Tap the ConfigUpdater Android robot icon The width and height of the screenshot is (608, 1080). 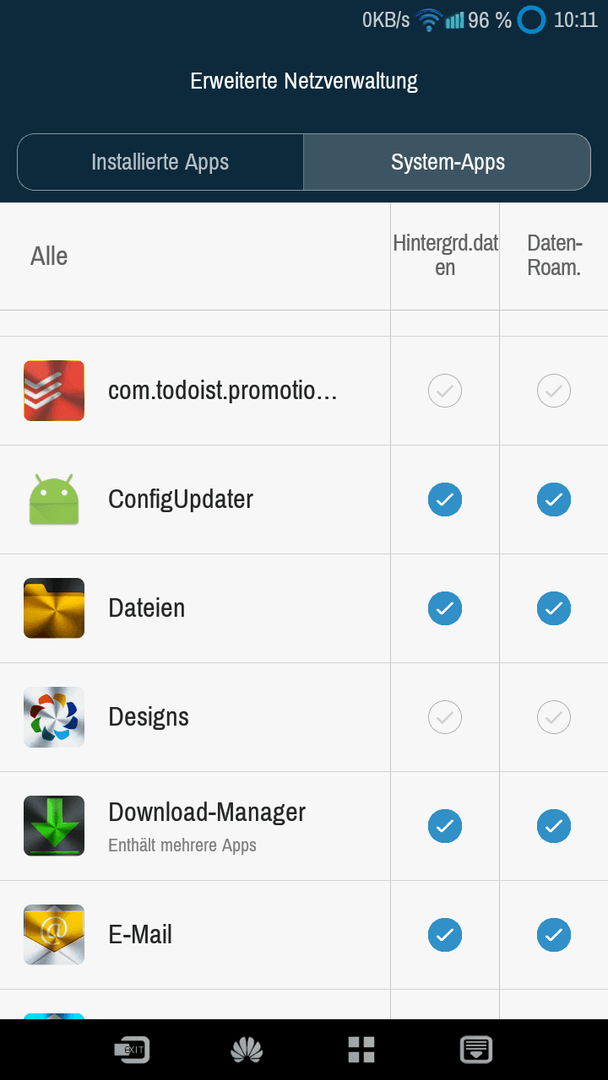(x=54, y=499)
